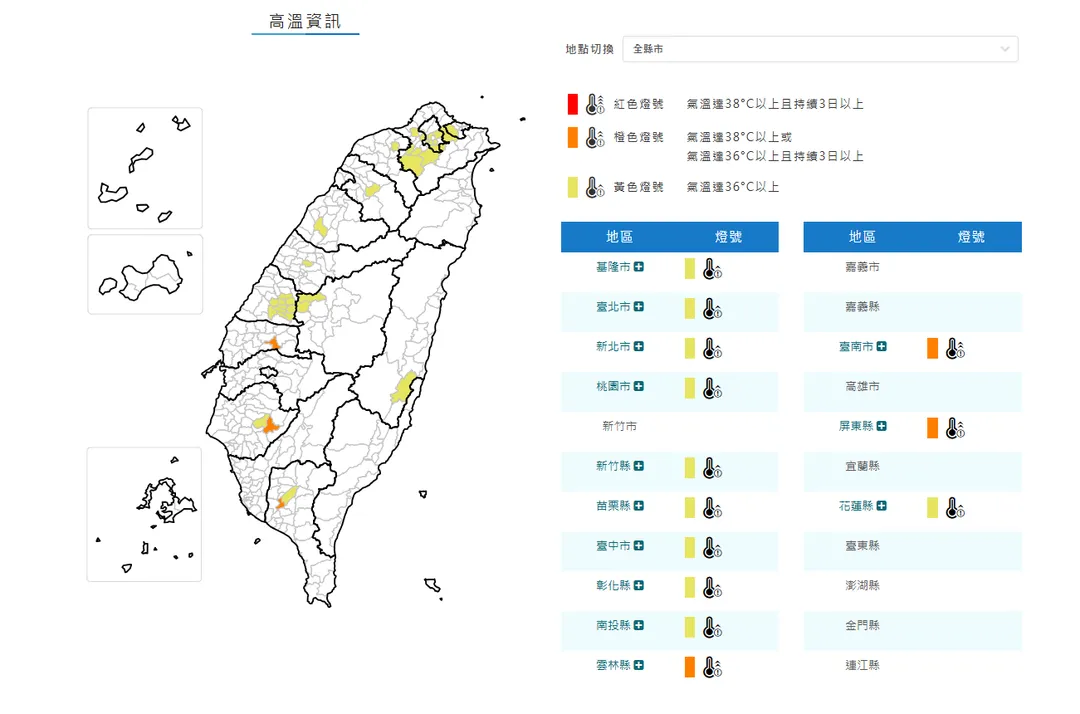The height and width of the screenshot is (714, 1080).
Task: Click the 新竹市 table cell
Action: 619,426
